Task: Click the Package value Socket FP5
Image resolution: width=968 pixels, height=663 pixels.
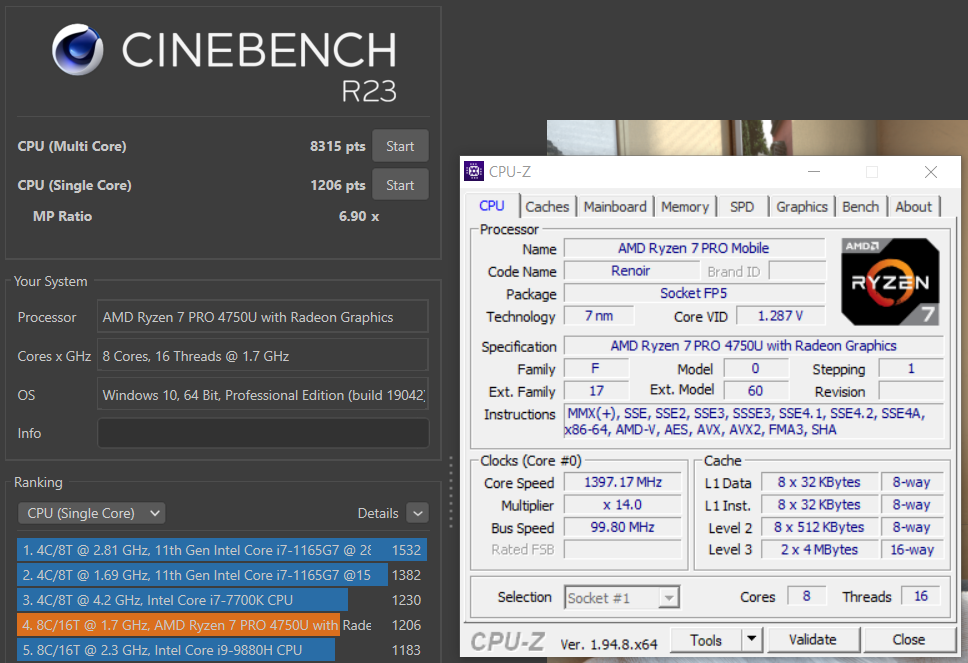Action: [x=694, y=293]
